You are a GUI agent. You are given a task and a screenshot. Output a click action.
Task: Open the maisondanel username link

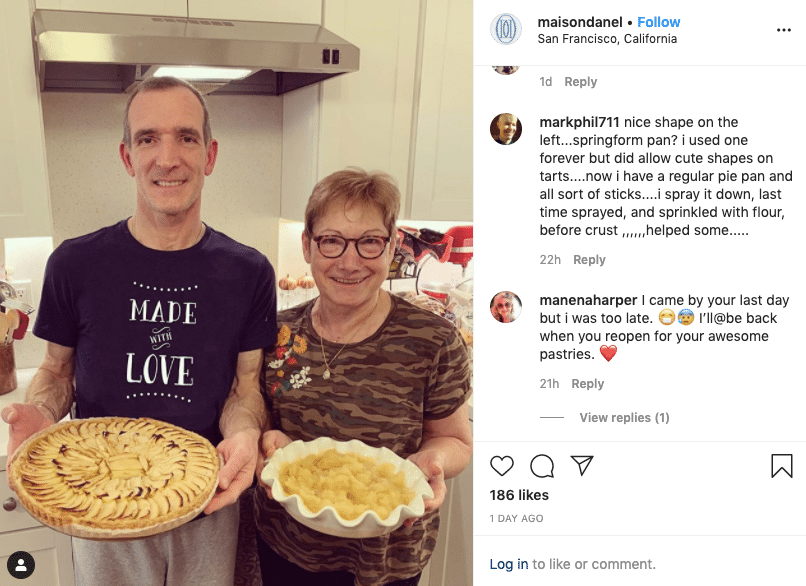point(580,22)
